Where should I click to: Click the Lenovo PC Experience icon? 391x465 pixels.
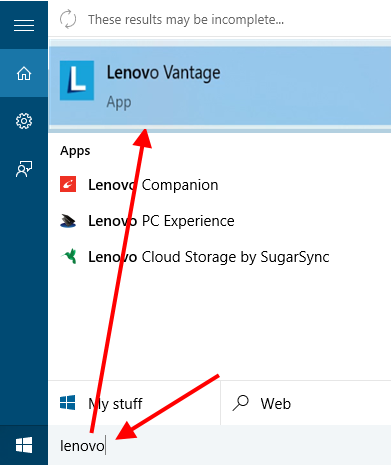68,221
